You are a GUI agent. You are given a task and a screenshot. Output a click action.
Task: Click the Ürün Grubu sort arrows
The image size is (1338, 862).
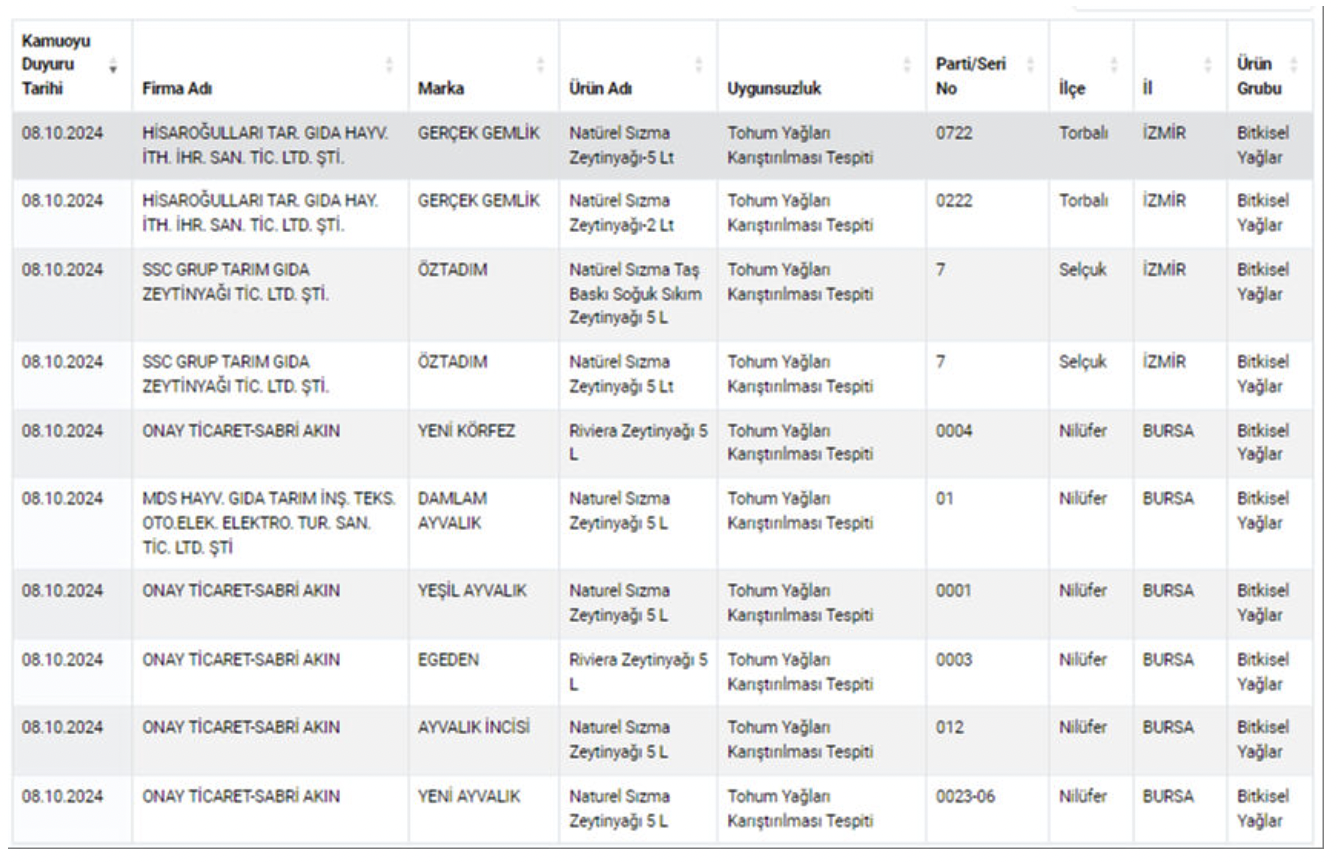point(1293,67)
